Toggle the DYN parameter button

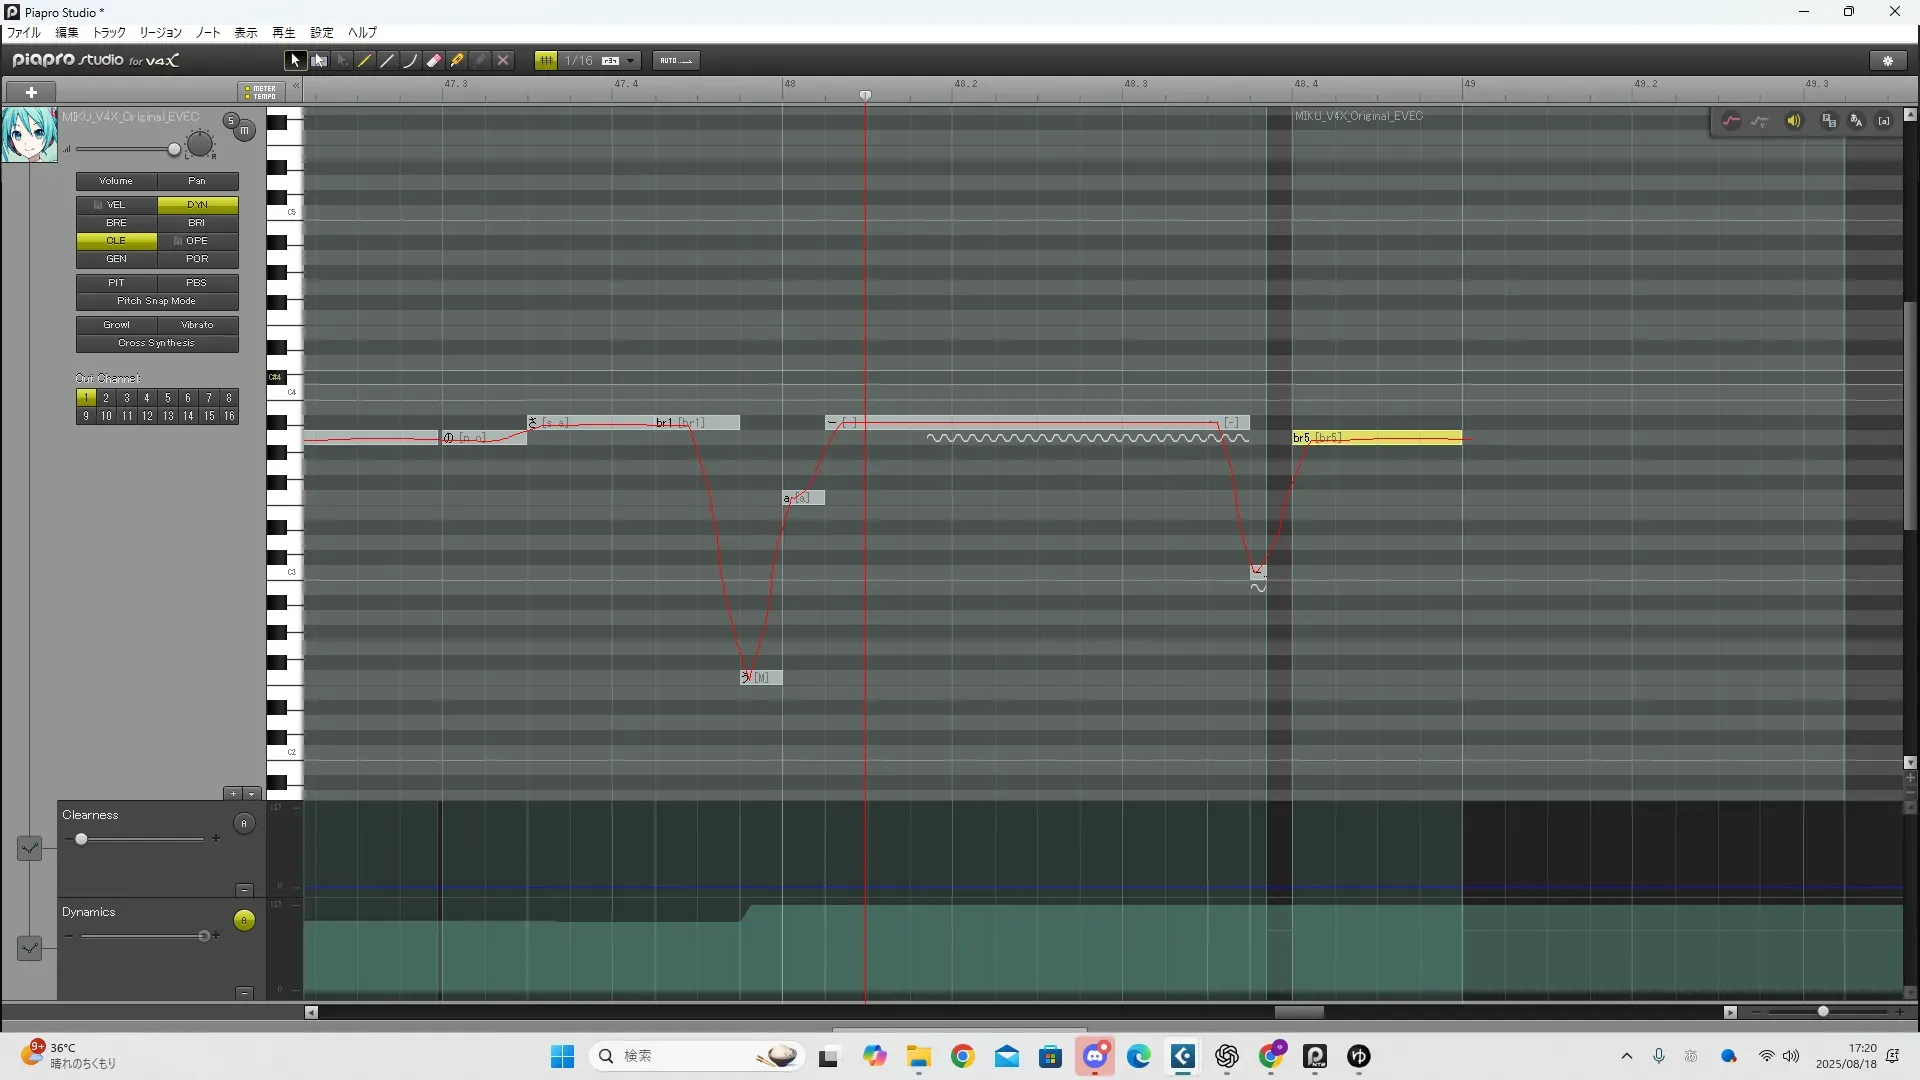[x=197, y=205]
